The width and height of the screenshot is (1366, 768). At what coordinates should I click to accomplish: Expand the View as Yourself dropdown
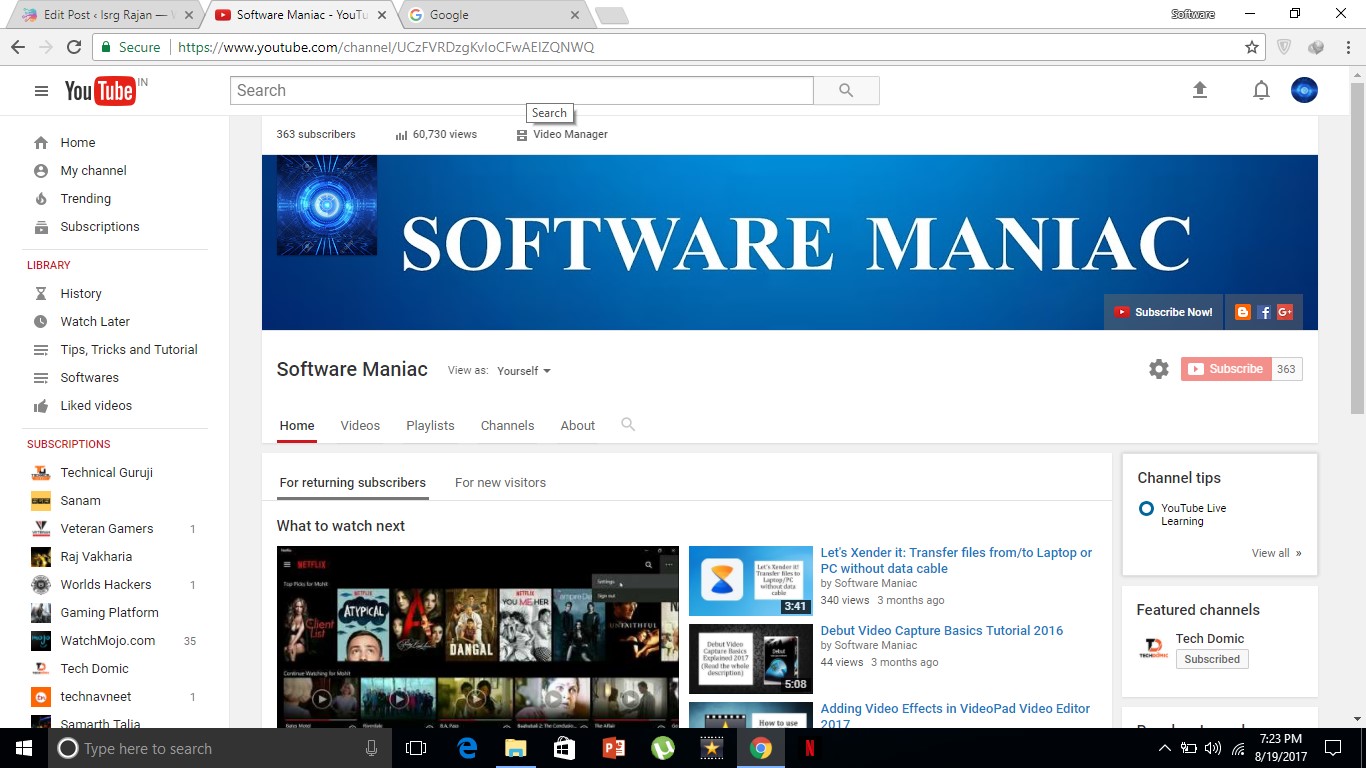coord(524,371)
